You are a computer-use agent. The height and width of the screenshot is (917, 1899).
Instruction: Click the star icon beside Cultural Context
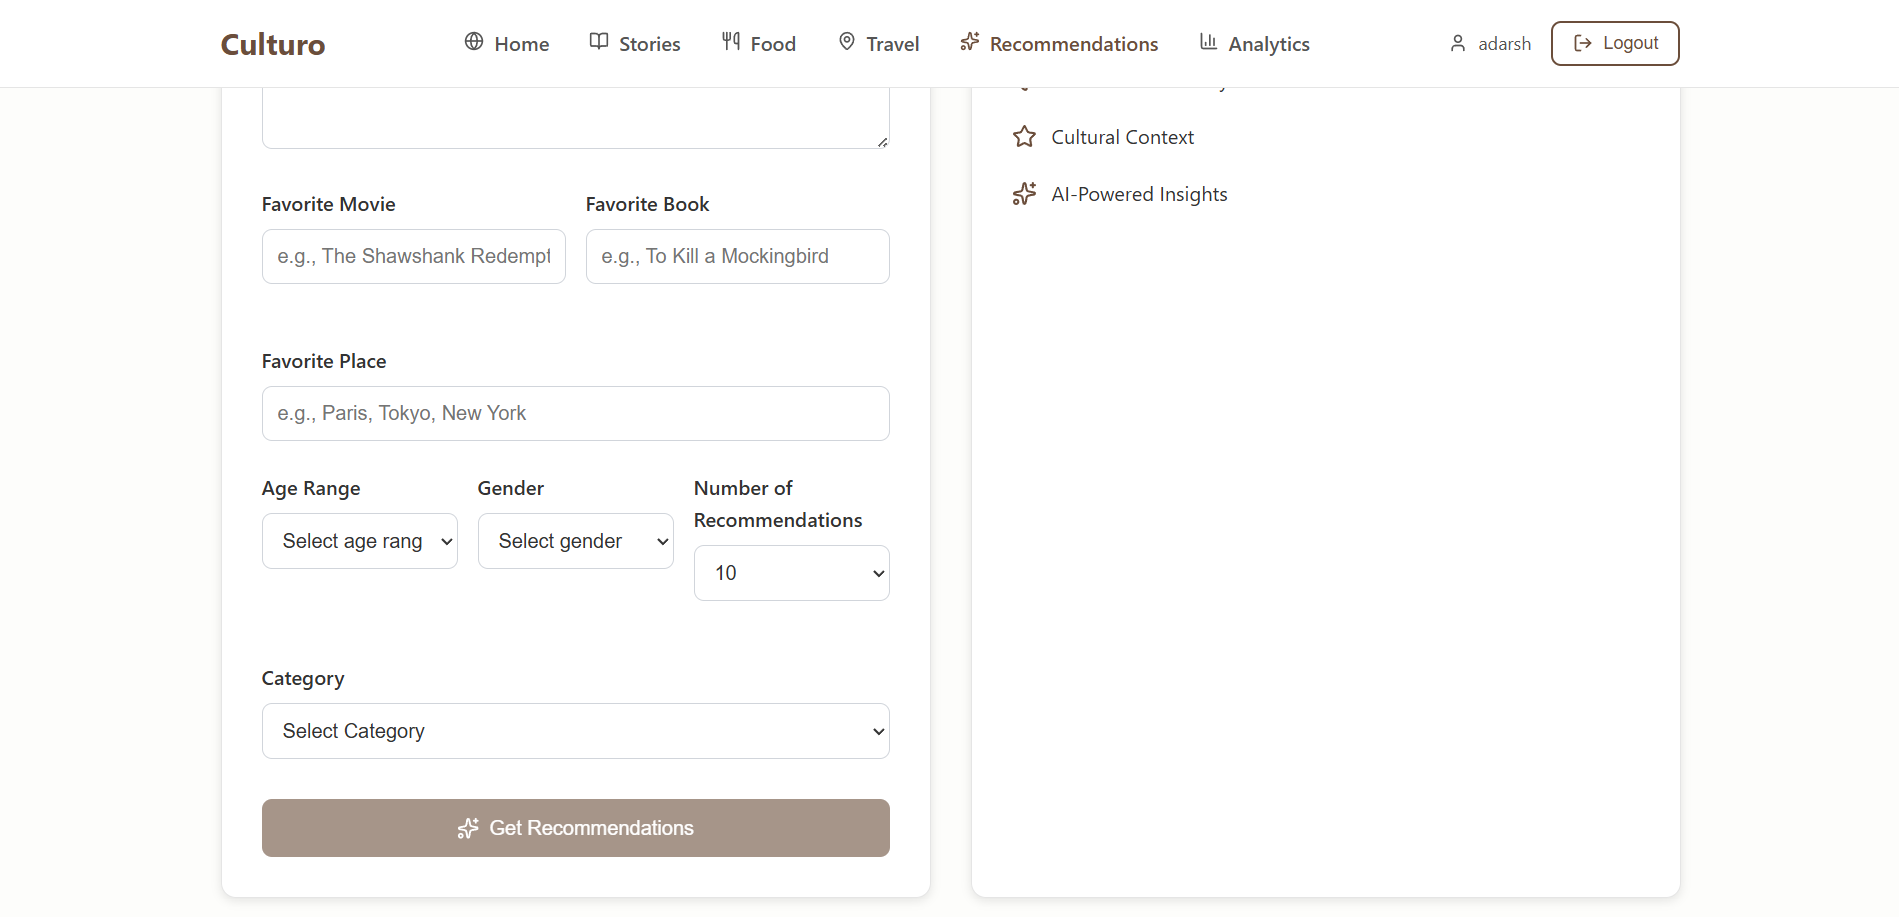1024,137
